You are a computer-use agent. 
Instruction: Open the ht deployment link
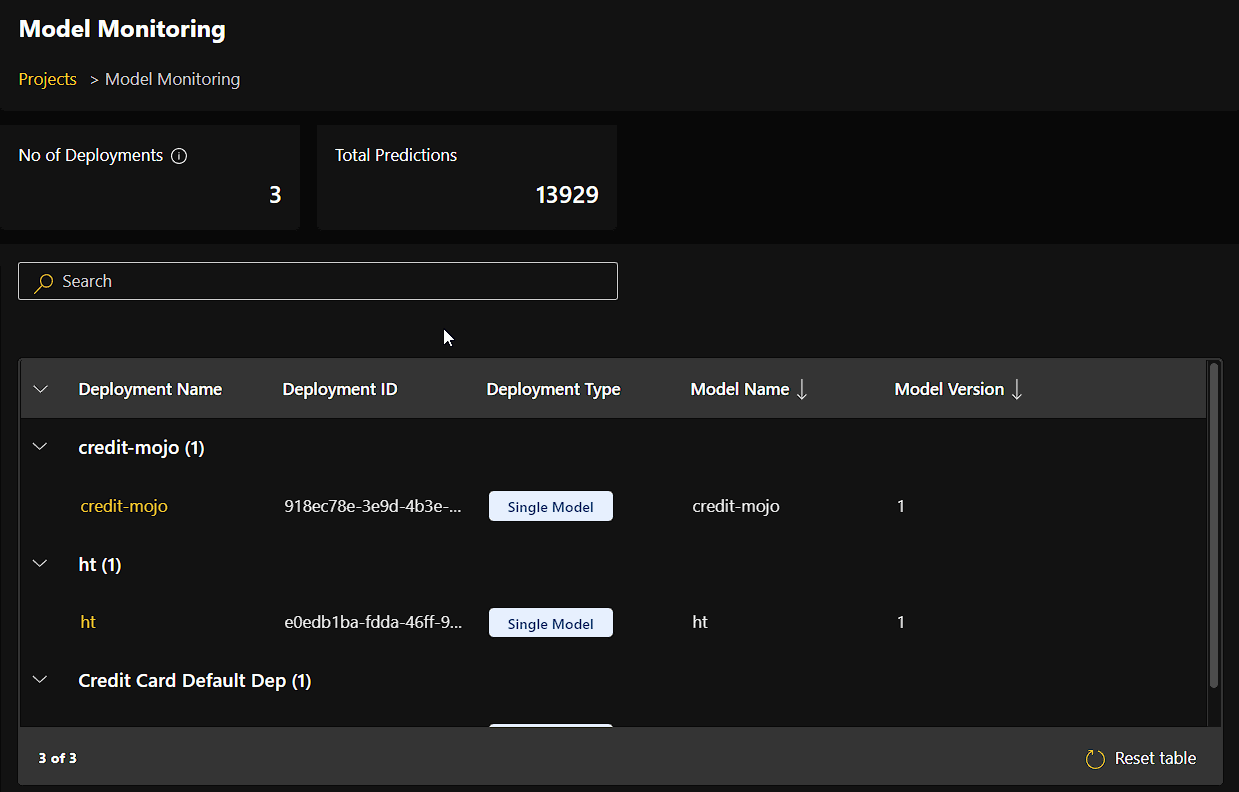coord(88,622)
